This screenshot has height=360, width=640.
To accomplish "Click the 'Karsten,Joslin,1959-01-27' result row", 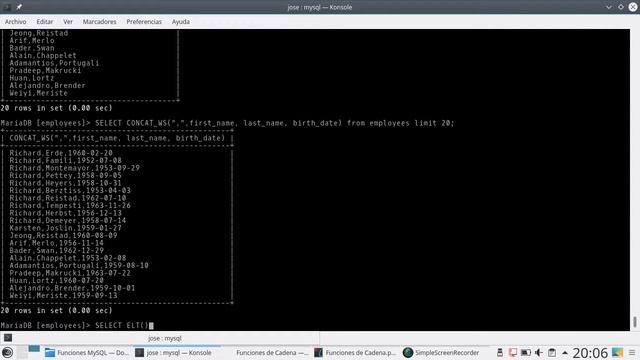I will pos(66,228).
